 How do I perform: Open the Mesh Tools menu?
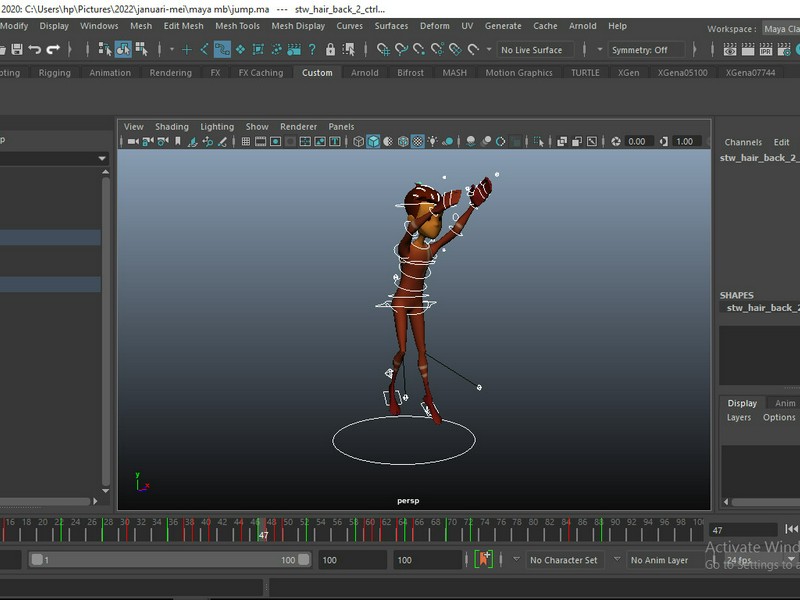237,26
